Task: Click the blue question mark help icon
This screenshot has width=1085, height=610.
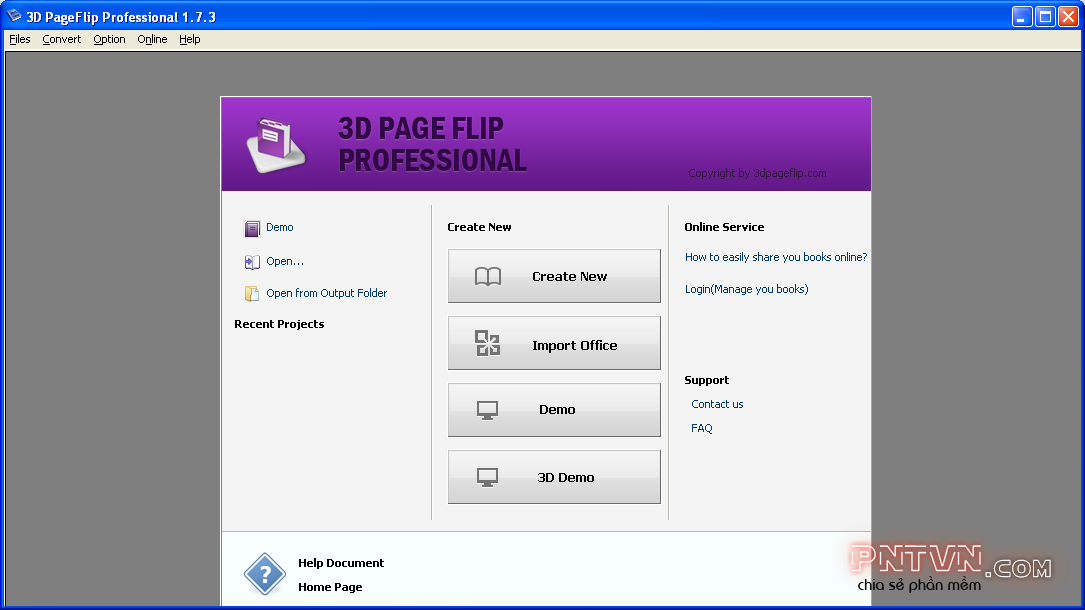Action: coord(264,574)
